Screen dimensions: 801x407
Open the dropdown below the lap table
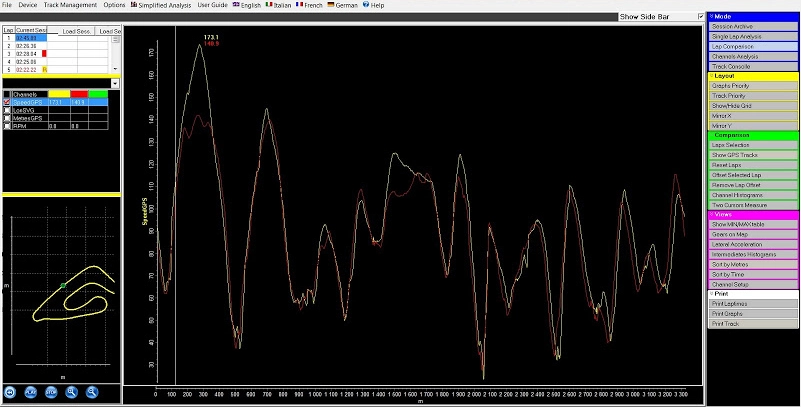coord(115,84)
